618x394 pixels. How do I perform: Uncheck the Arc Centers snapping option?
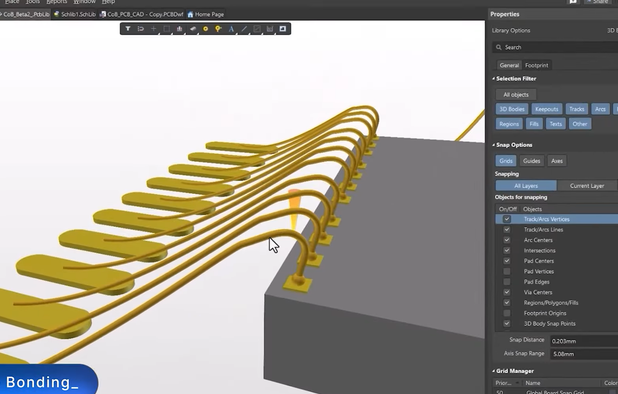coord(507,240)
